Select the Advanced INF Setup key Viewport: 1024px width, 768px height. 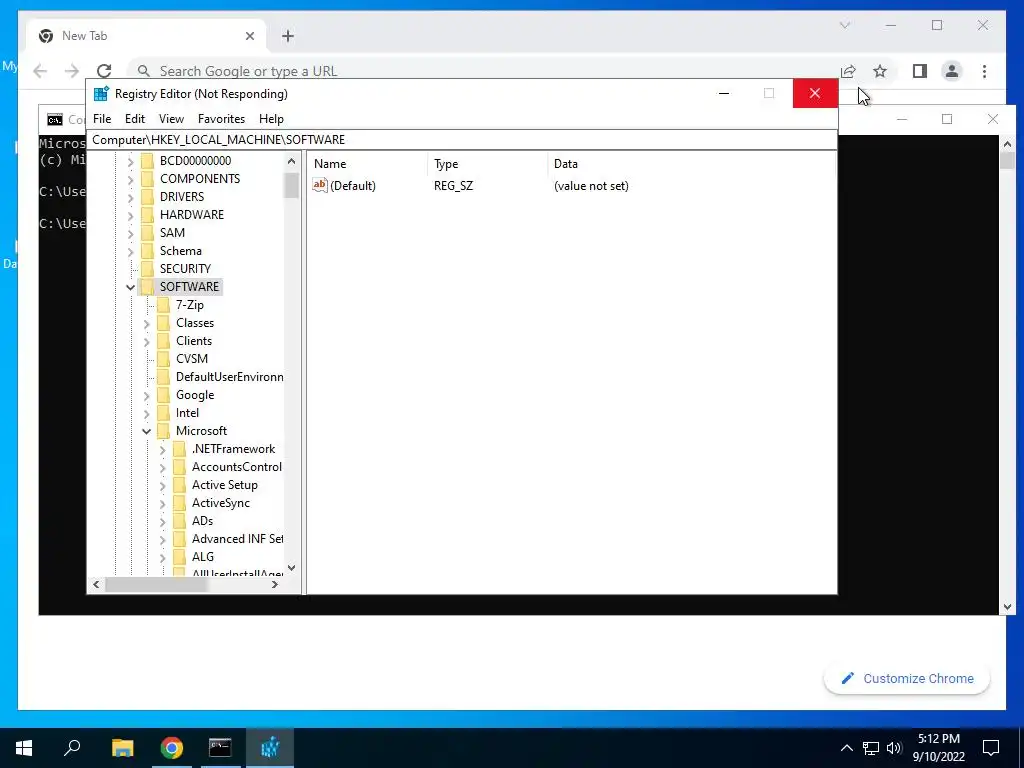tap(237, 539)
